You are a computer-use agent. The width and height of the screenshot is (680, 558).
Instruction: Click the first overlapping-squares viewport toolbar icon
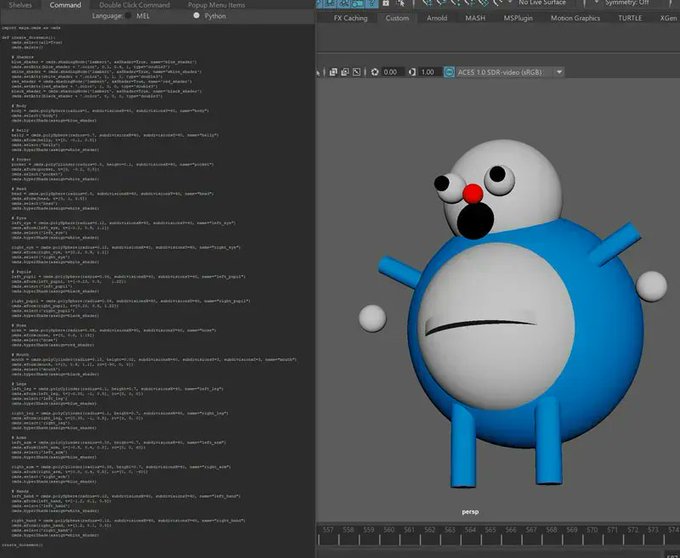tap(333, 72)
